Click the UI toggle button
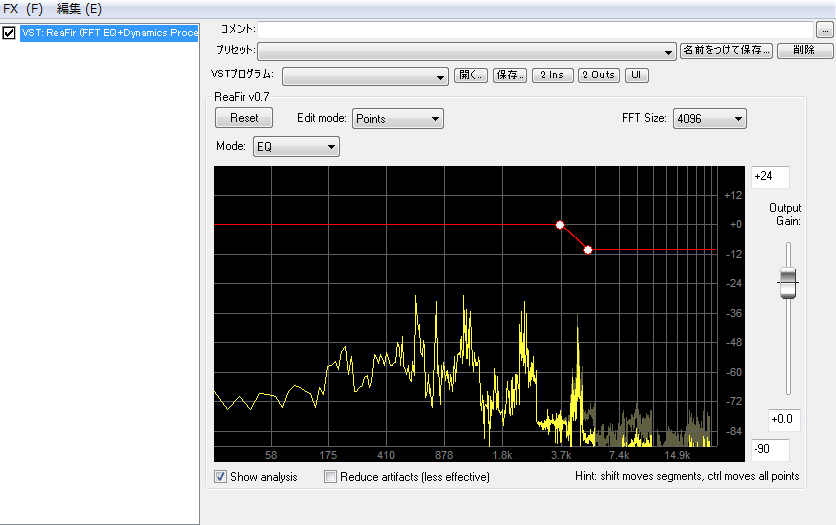This screenshot has height=525, width=836. pyautogui.click(x=636, y=75)
